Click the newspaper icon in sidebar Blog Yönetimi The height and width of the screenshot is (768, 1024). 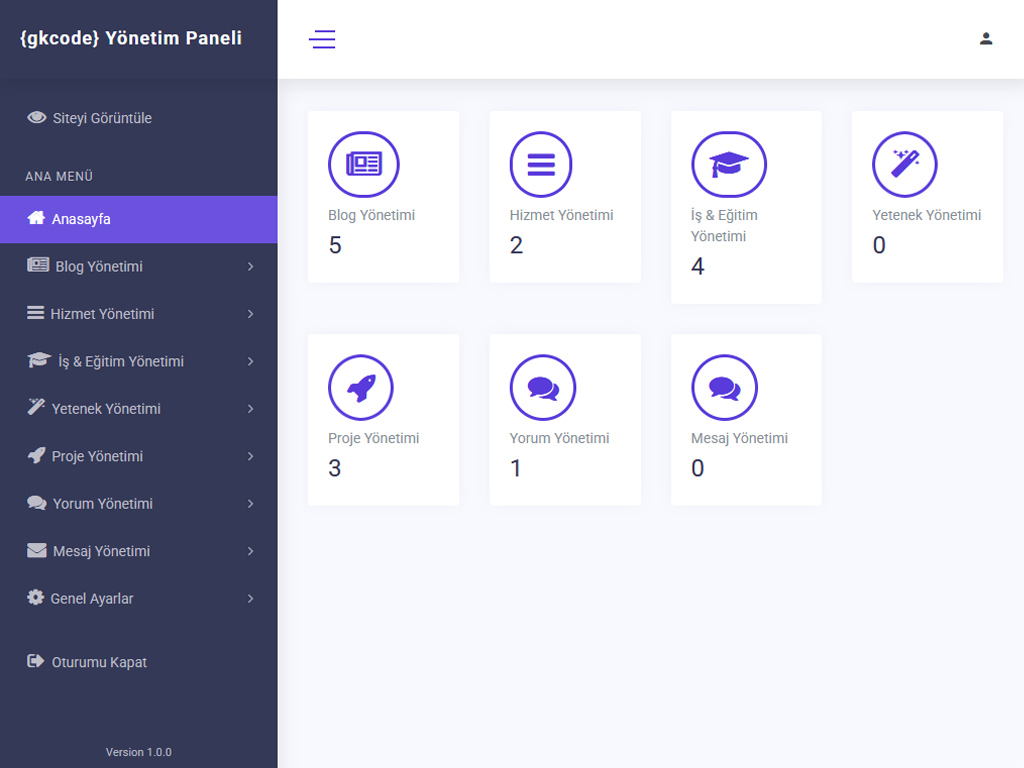tap(38, 265)
